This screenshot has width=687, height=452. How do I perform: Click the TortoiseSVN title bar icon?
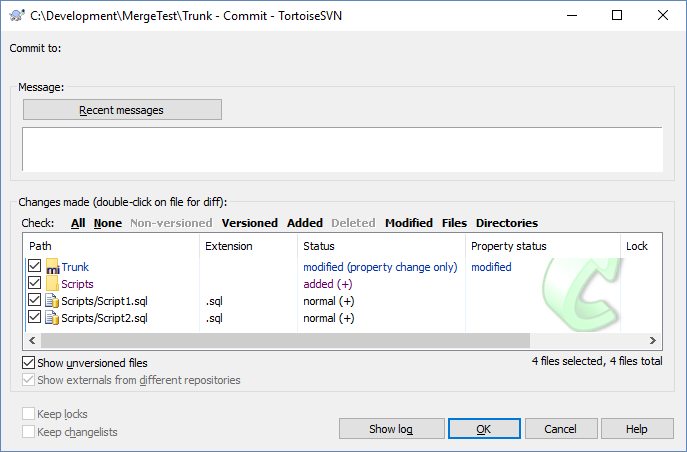coord(16,15)
